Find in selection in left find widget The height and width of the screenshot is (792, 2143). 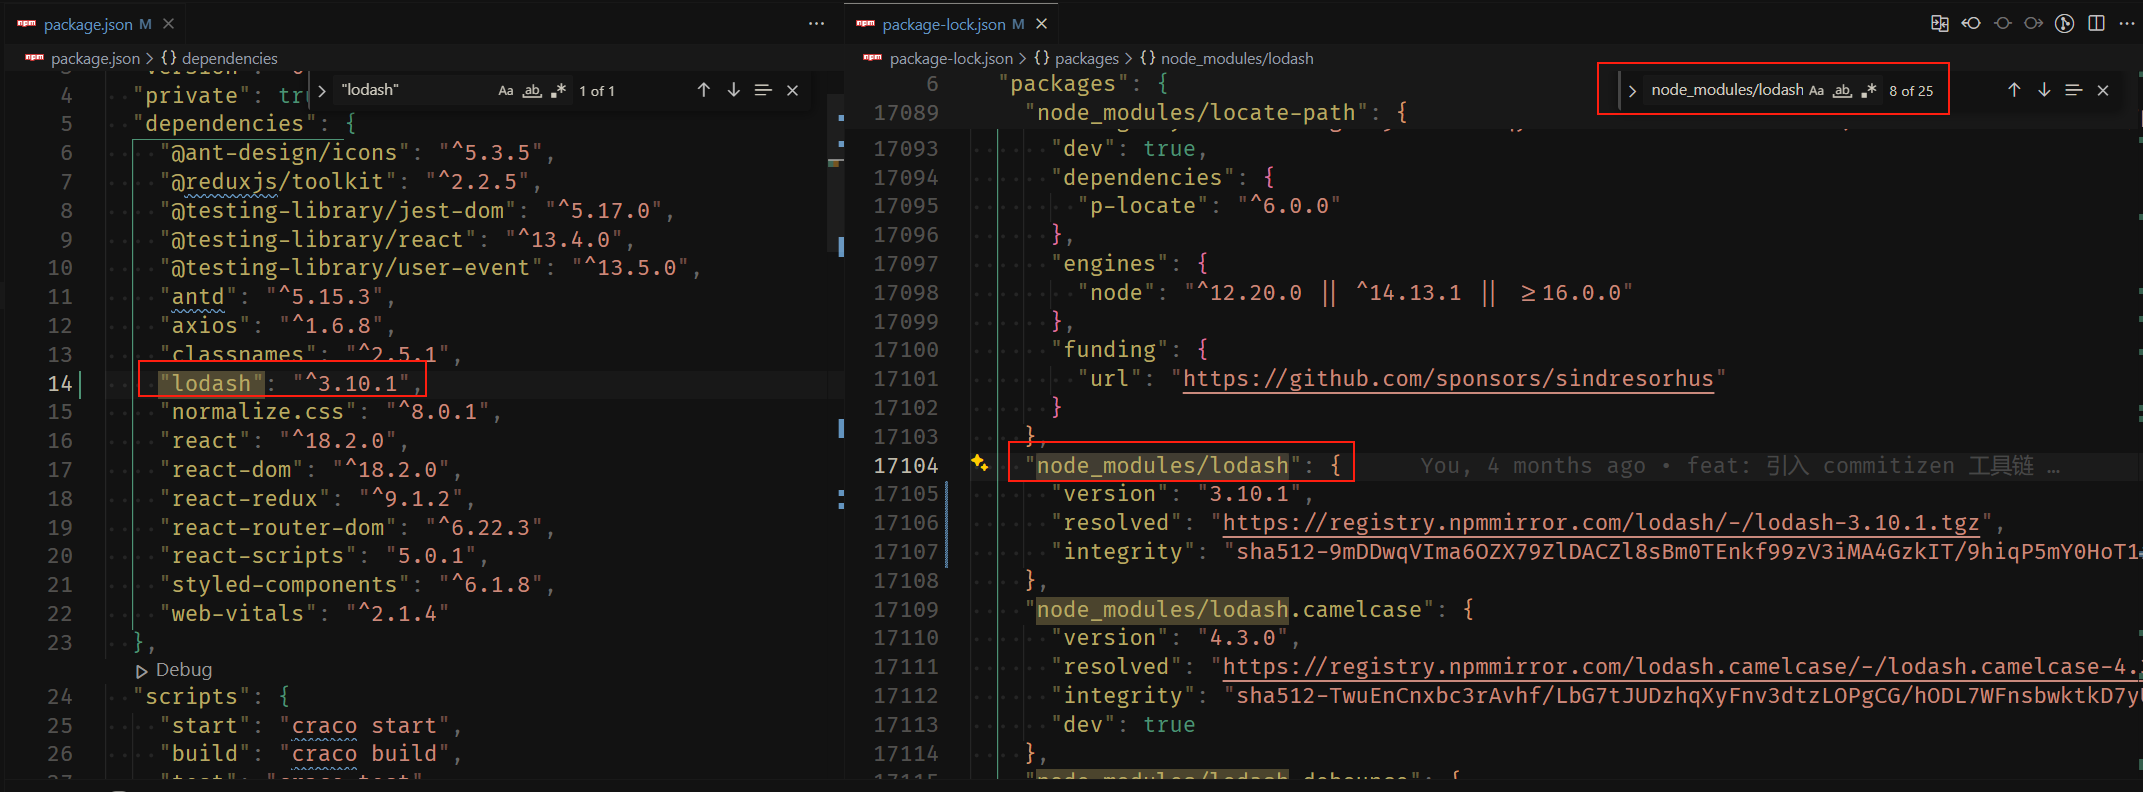(x=763, y=90)
